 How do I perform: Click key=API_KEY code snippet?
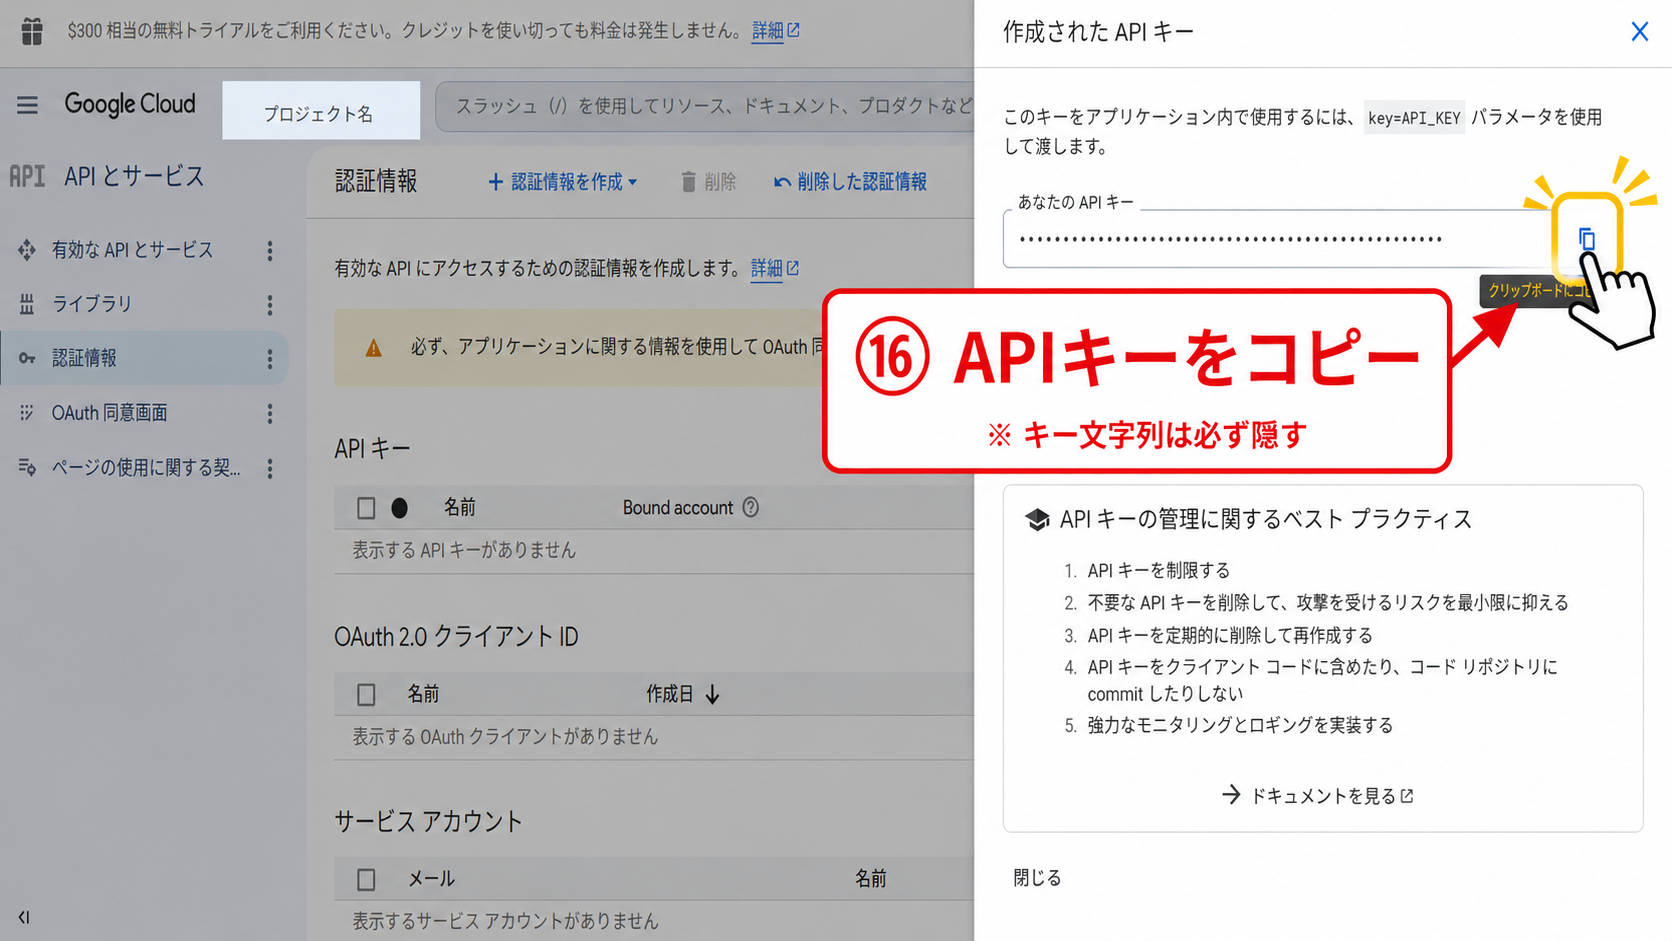point(1414,118)
